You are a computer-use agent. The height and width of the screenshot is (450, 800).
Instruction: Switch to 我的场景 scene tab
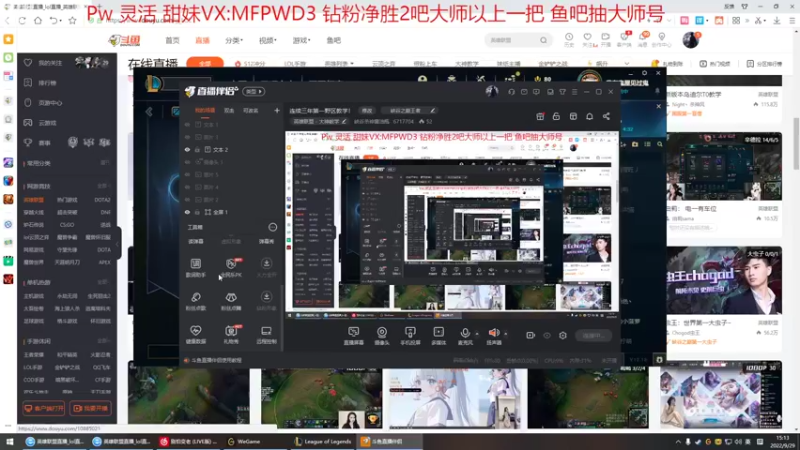pyautogui.click(x=205, y=110)
